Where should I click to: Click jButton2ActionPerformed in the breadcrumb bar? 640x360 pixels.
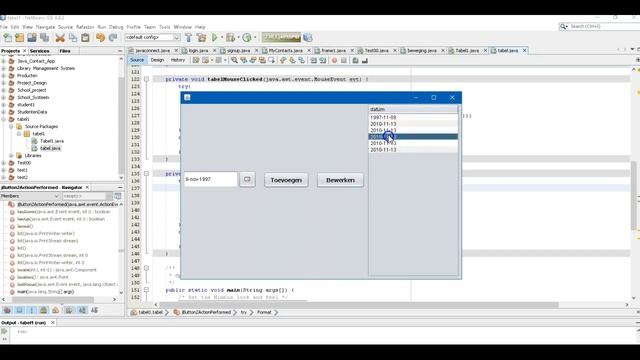(206, 312)
